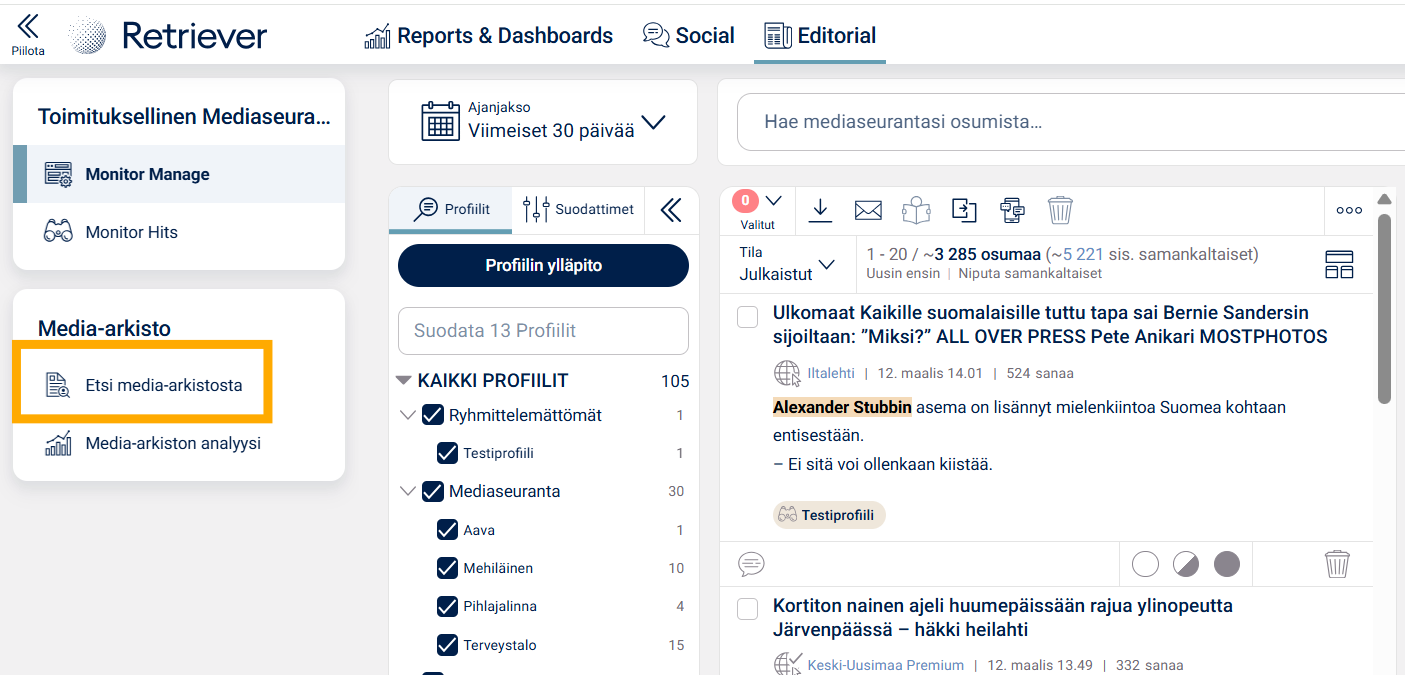The height and width of the screenshot is (675, 1405).
Task: Uncheck the Mehiläinen profile checkbox
Action: click(448, 568)
